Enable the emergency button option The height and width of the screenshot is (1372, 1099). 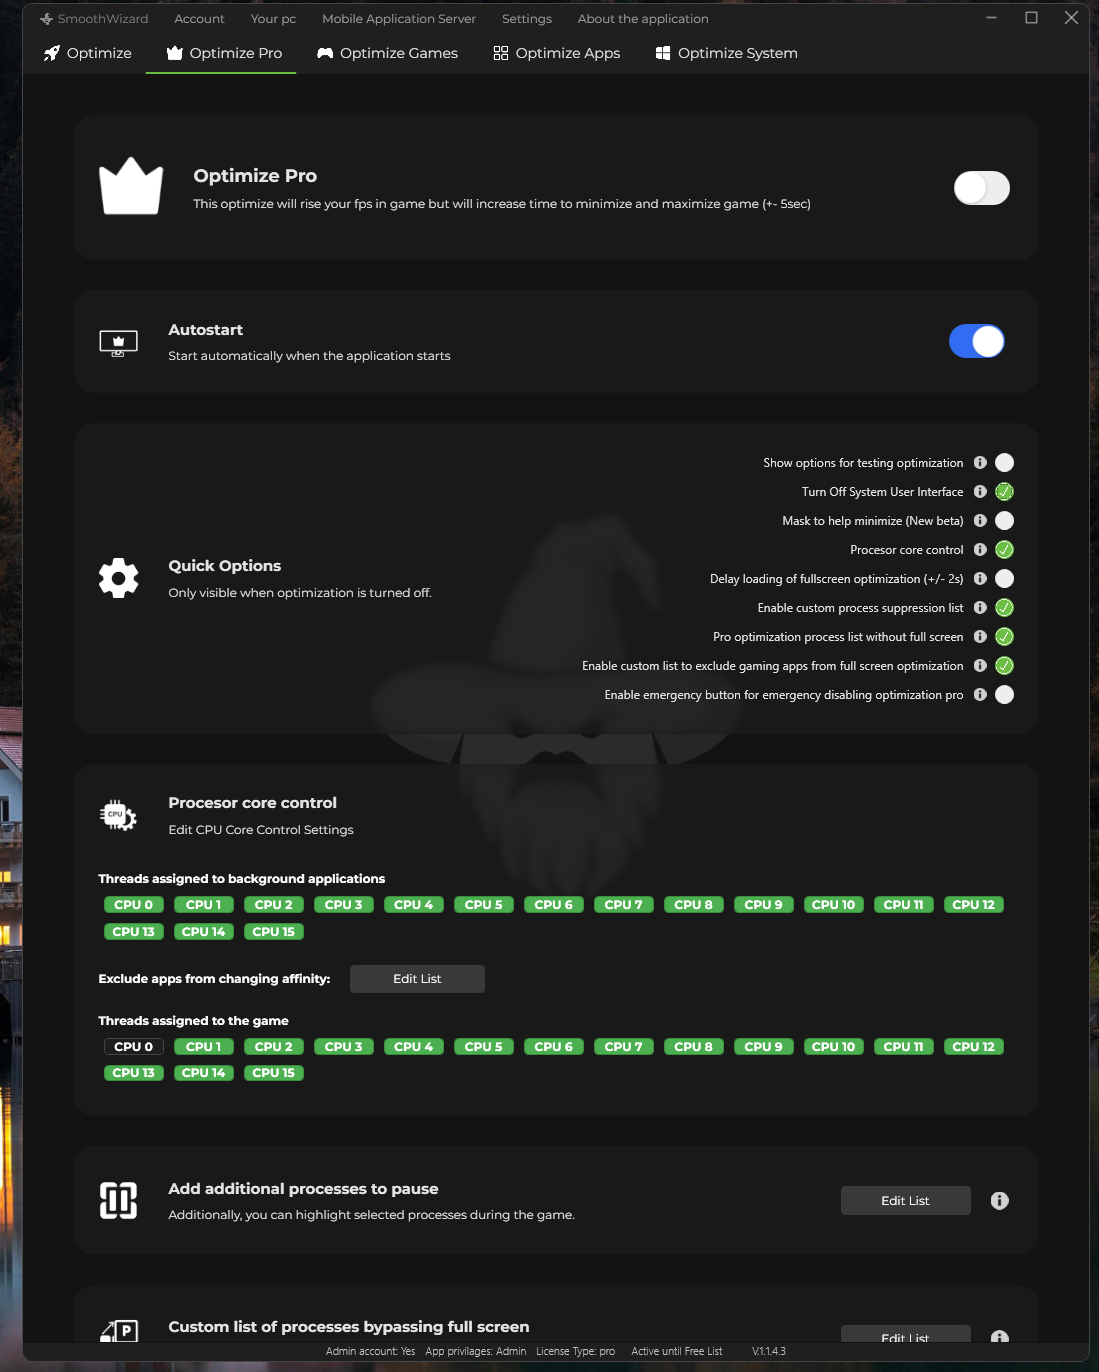pos(1004,694)
